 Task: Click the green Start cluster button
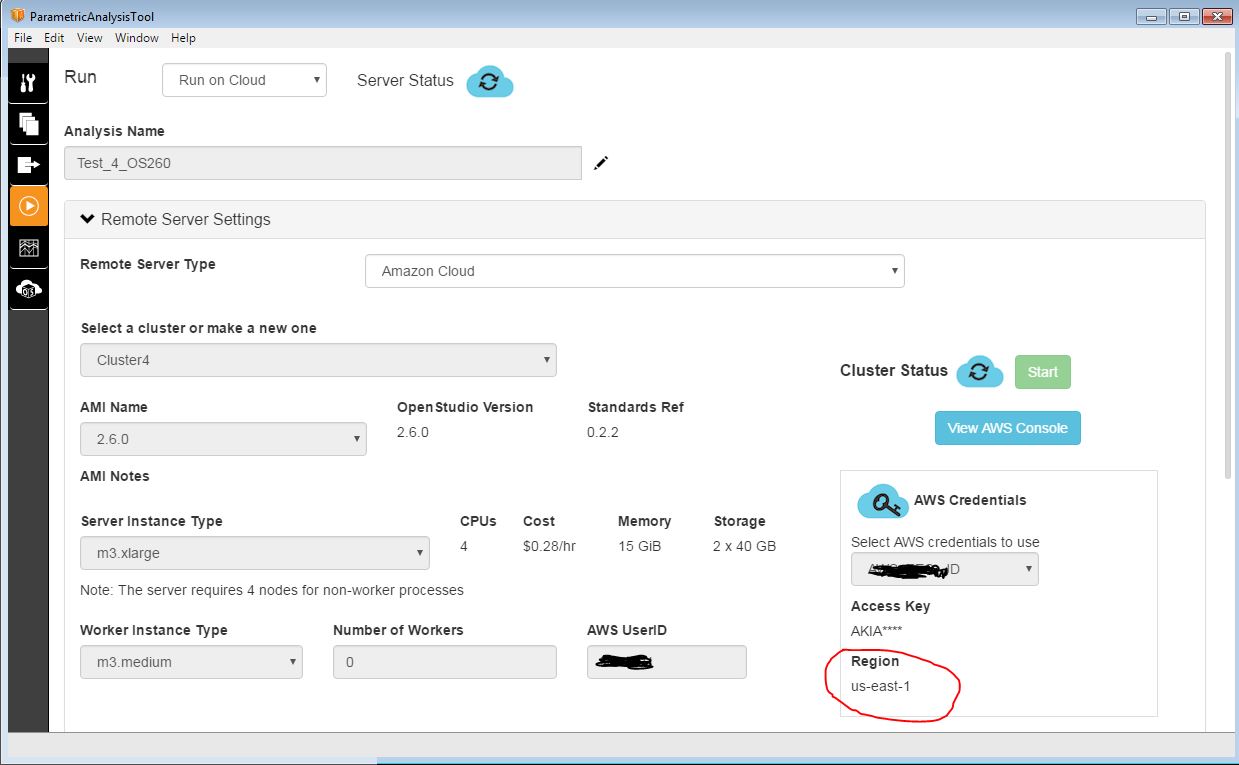coord(1042,372)
